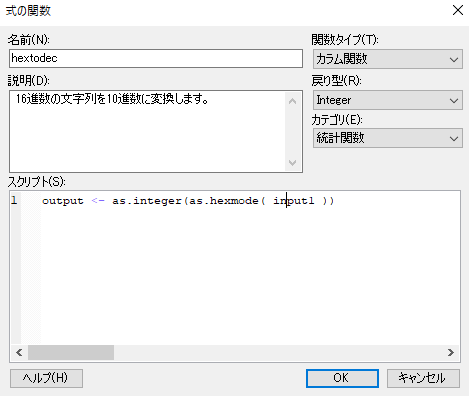Click the script editor code line
Viewport: 469px width, 396px height.
pos(188,201)
